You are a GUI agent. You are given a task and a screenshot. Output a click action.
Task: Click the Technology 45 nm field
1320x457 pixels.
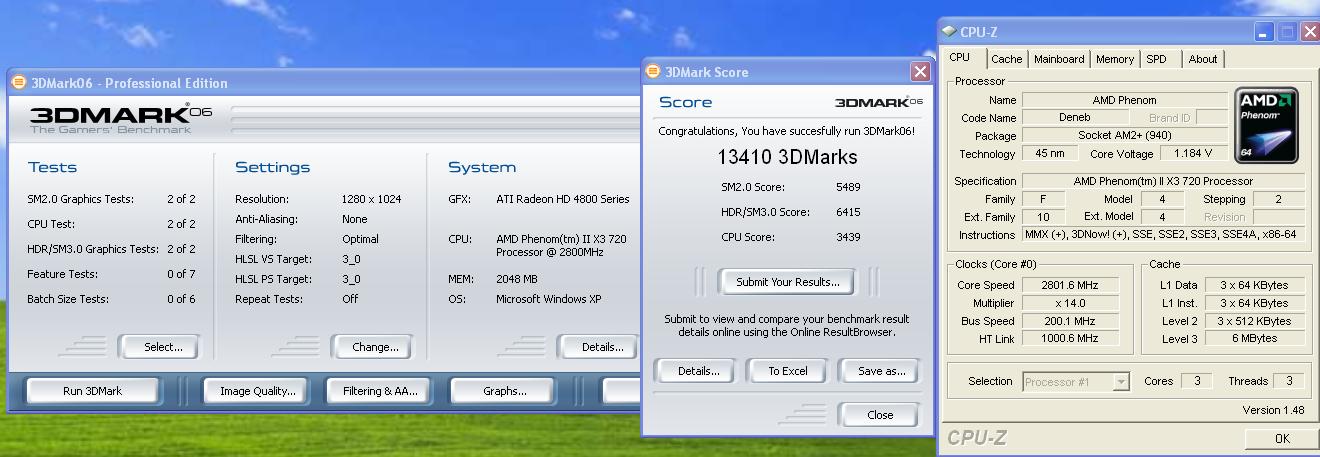tap(1050, 153)
